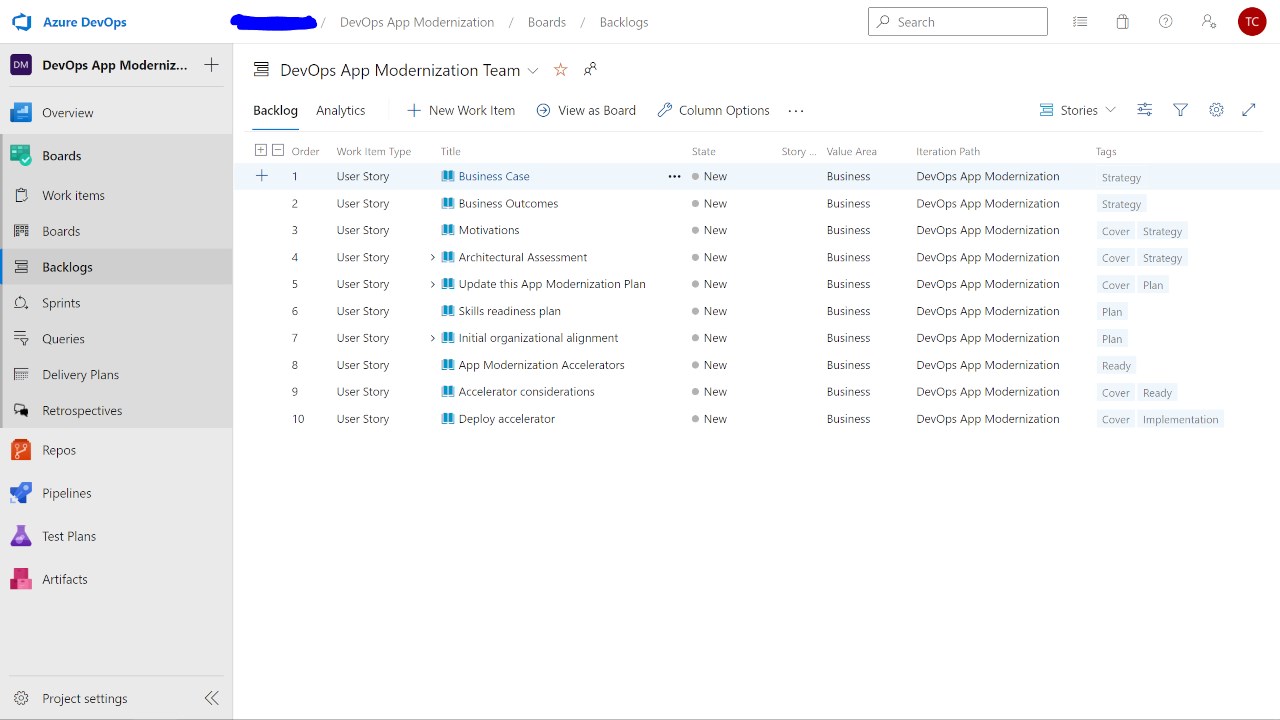Sort by the Title column header
The width and height of the screenshot is (1280, 720).
pyautogui.click(x=451, y=152)
